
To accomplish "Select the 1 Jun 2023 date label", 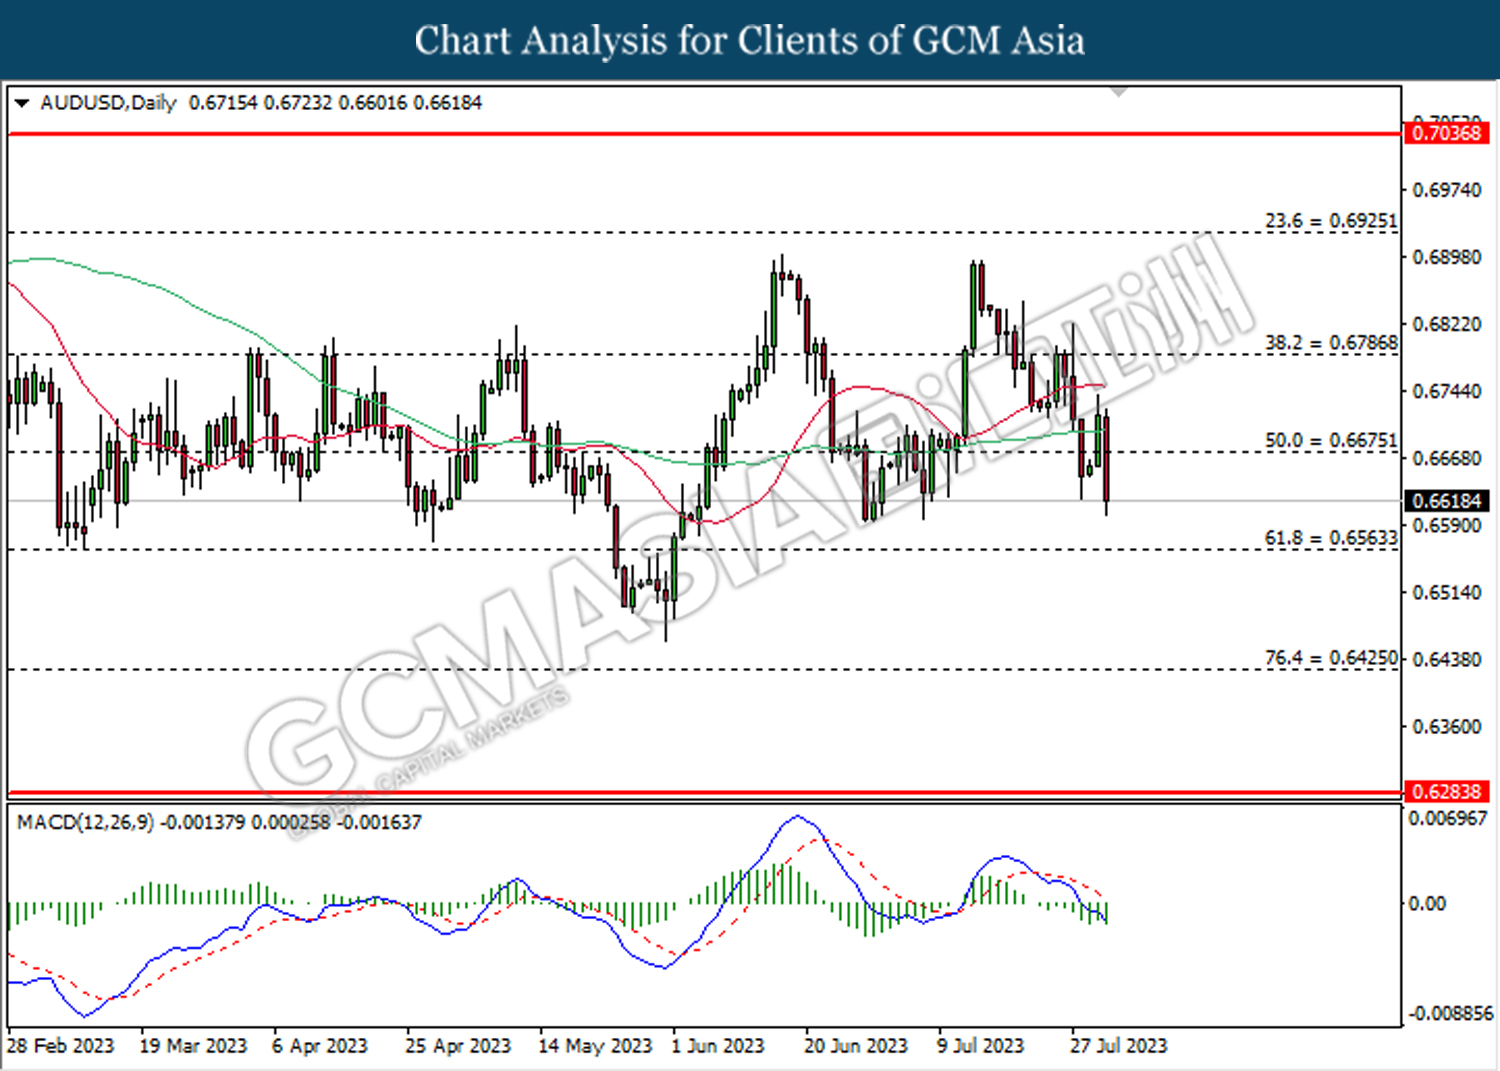I will point(717,1046).
